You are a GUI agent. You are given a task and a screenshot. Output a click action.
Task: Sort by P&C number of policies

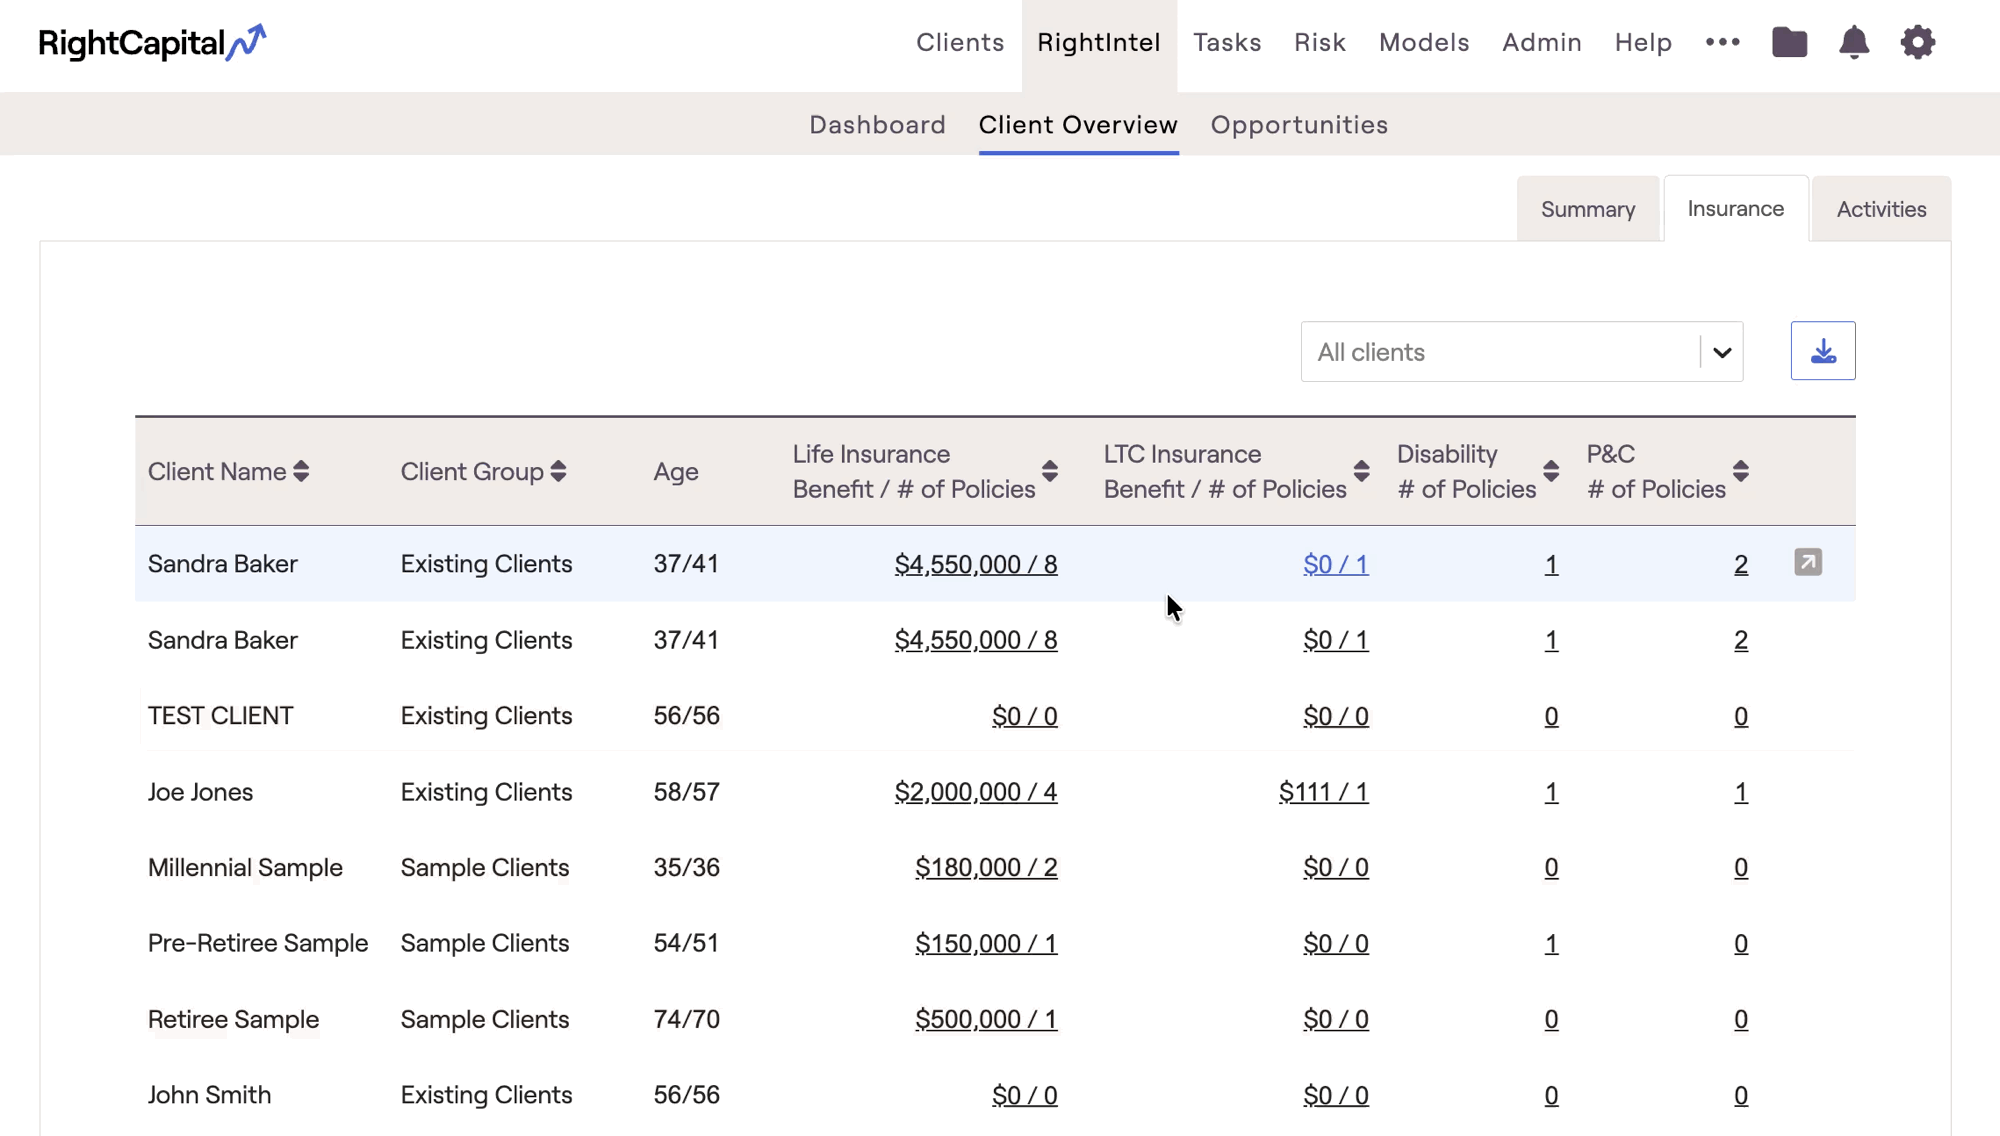pyautogui.click(x=1740, y=471)
